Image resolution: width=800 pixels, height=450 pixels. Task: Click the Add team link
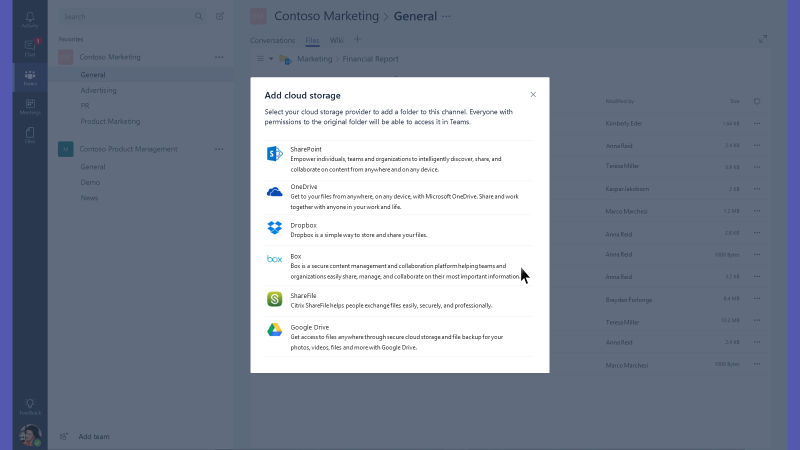click(94, 436)
